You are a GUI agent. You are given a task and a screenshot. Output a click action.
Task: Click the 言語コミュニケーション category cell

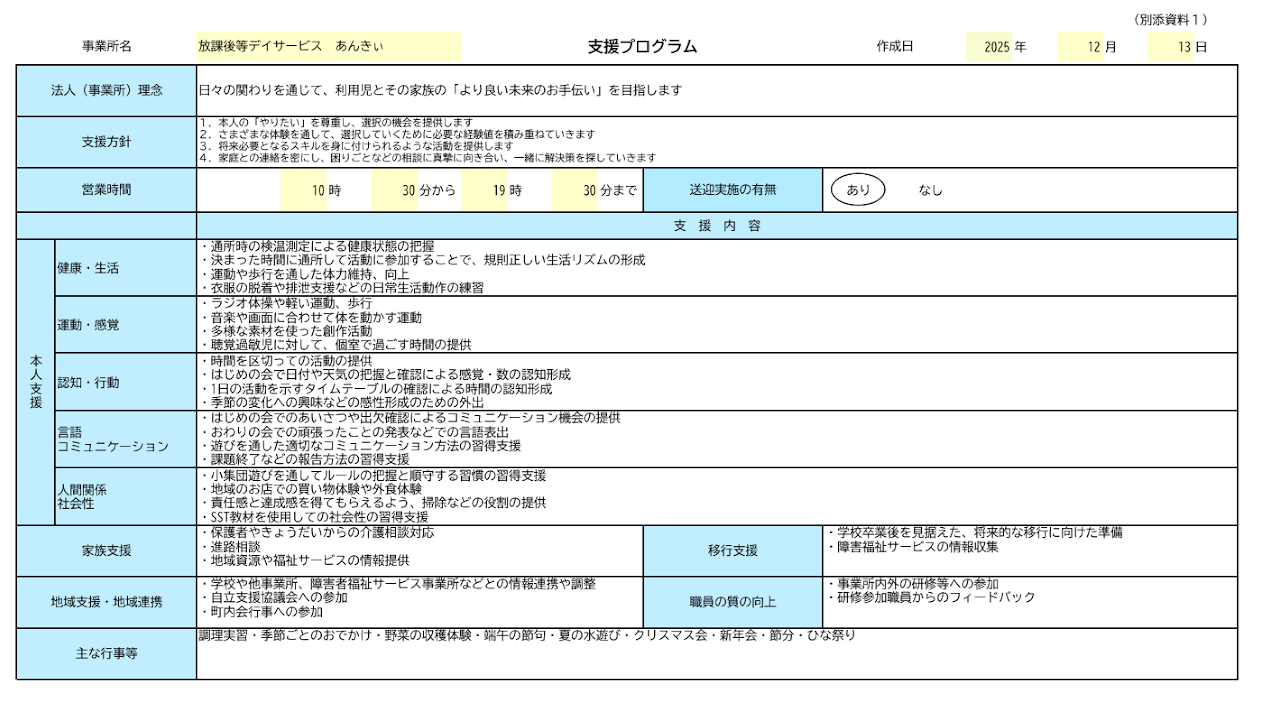125,438
